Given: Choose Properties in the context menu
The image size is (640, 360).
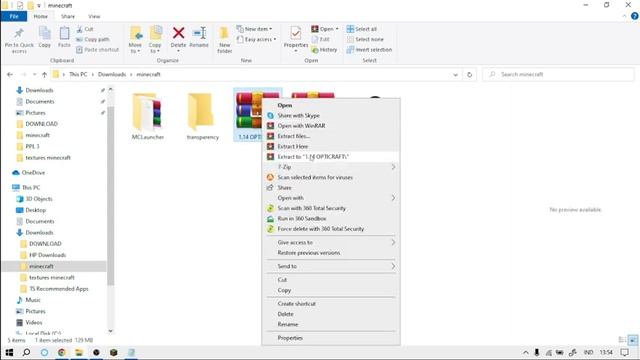Looking at the screenshot, I should pos(331,338).
